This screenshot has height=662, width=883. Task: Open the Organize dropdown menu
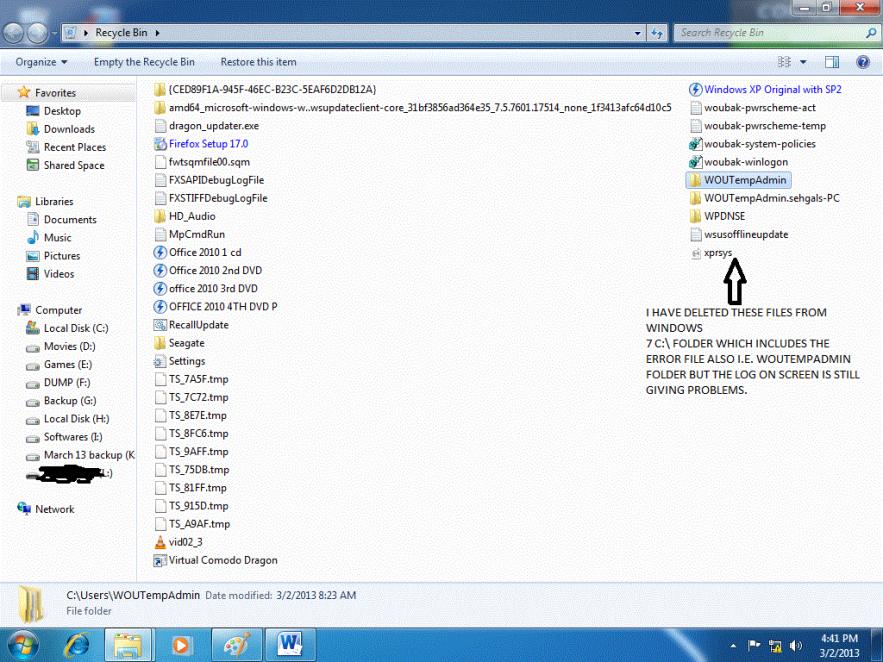point(42,62)
